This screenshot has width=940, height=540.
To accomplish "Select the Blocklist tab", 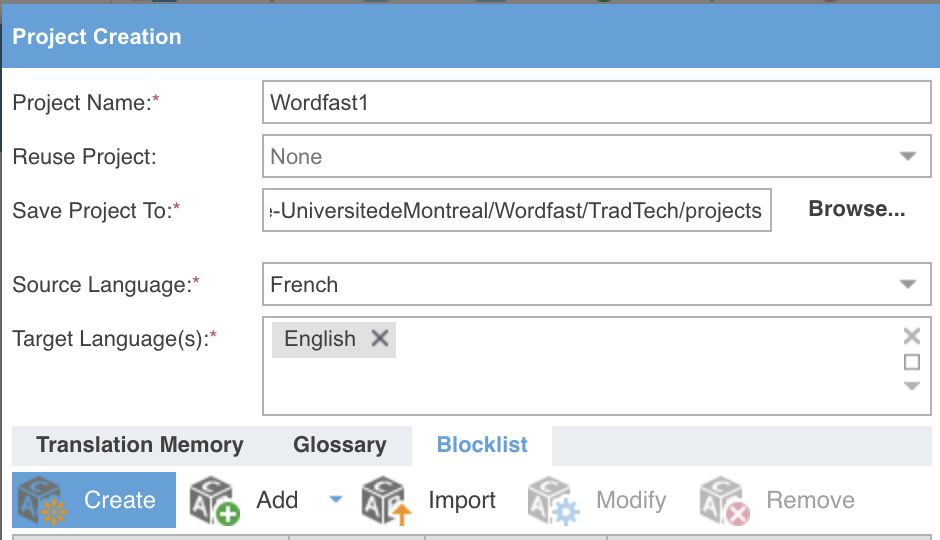I will (482, 445).
